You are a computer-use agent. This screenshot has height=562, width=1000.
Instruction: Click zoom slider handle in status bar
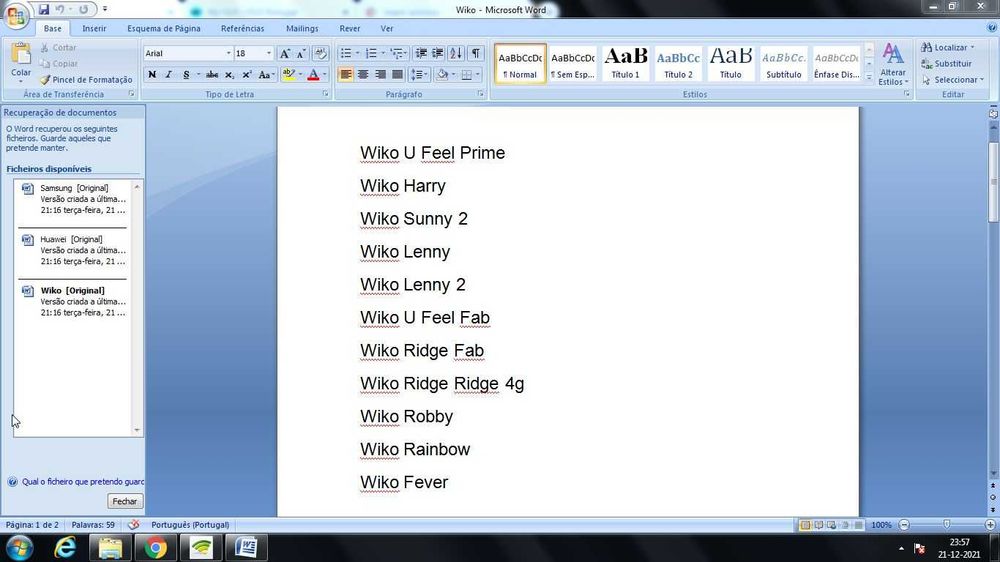click(x=946, y=524)
